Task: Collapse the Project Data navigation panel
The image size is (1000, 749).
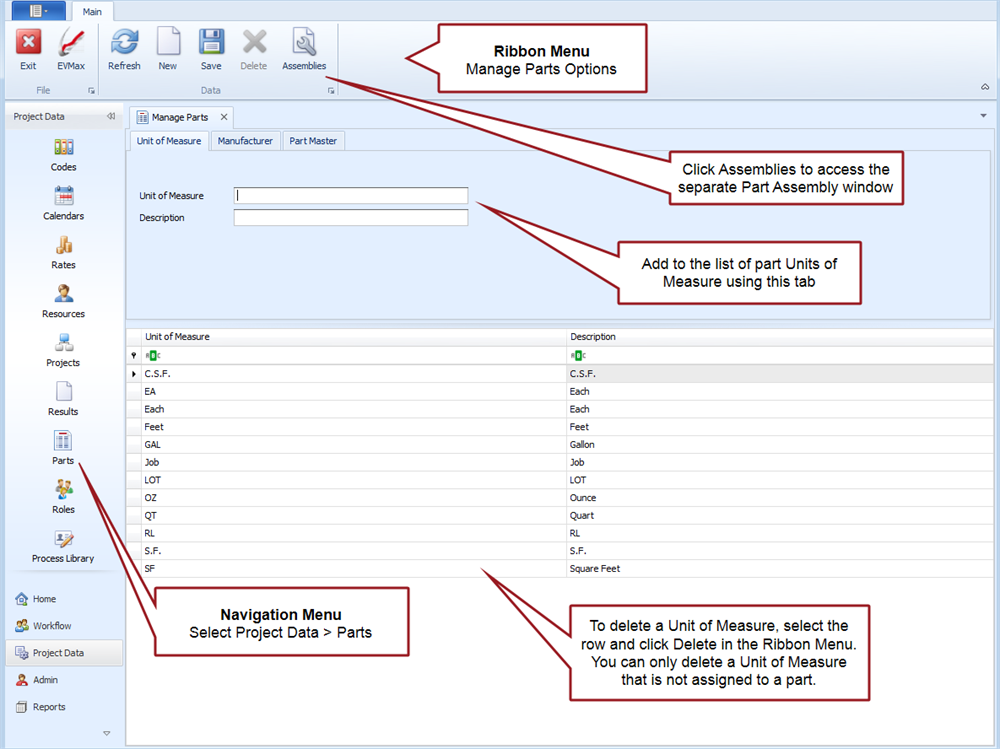Action: click(x=111, y=117)
